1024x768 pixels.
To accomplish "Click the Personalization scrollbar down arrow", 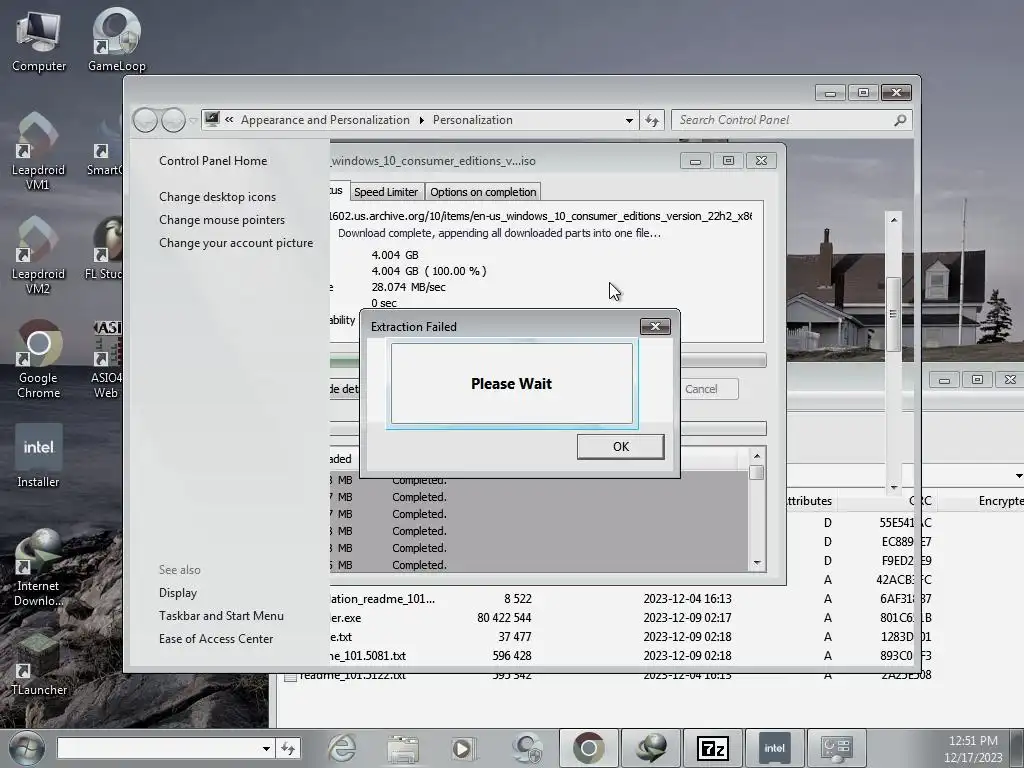I will pyautogui.click(x=893, y=487).
